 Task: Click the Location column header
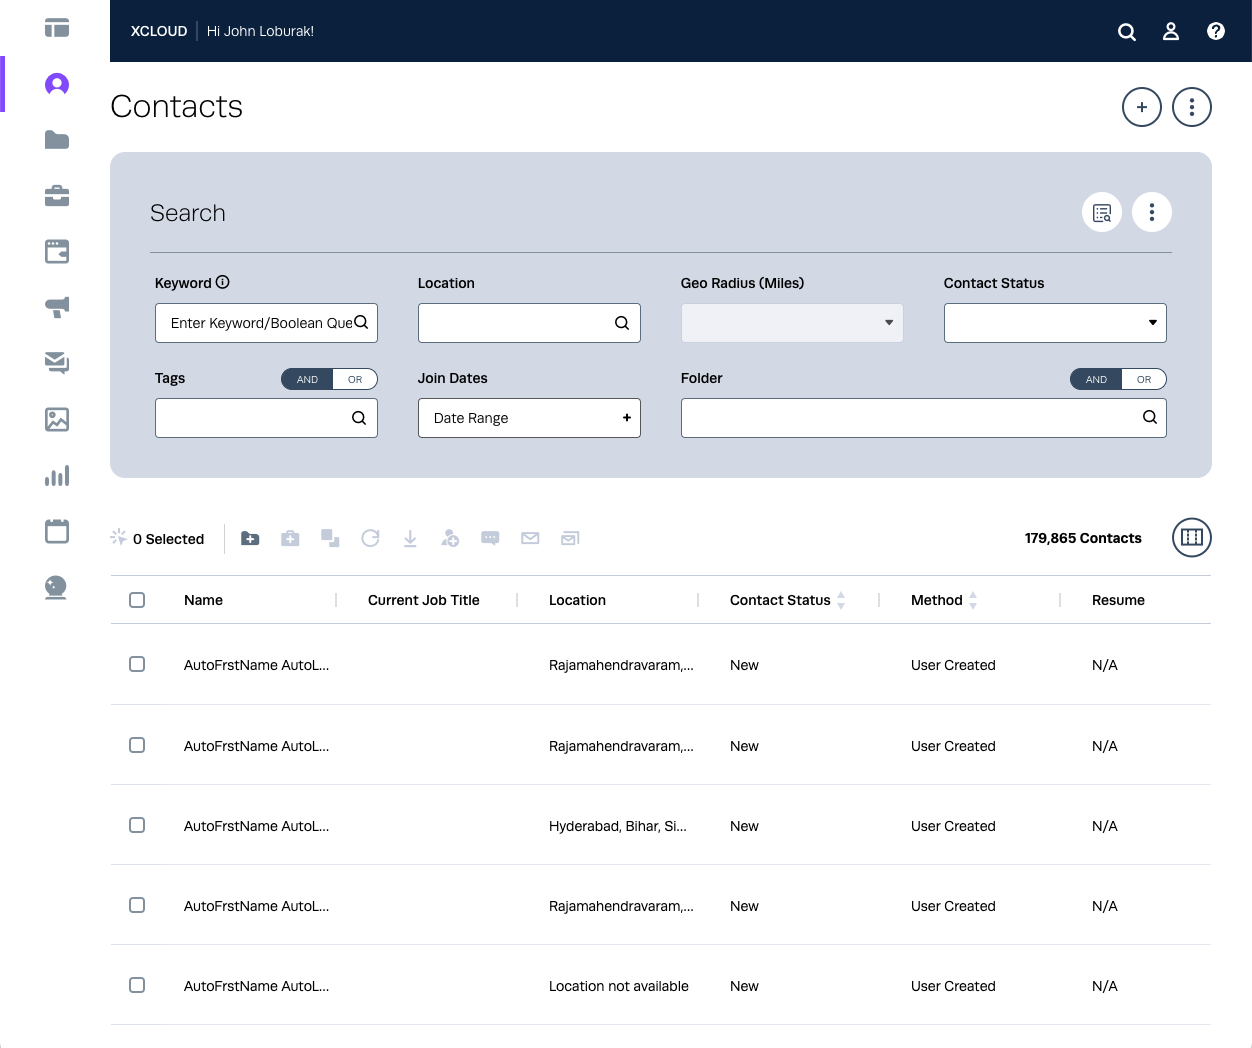coord(577,600)
